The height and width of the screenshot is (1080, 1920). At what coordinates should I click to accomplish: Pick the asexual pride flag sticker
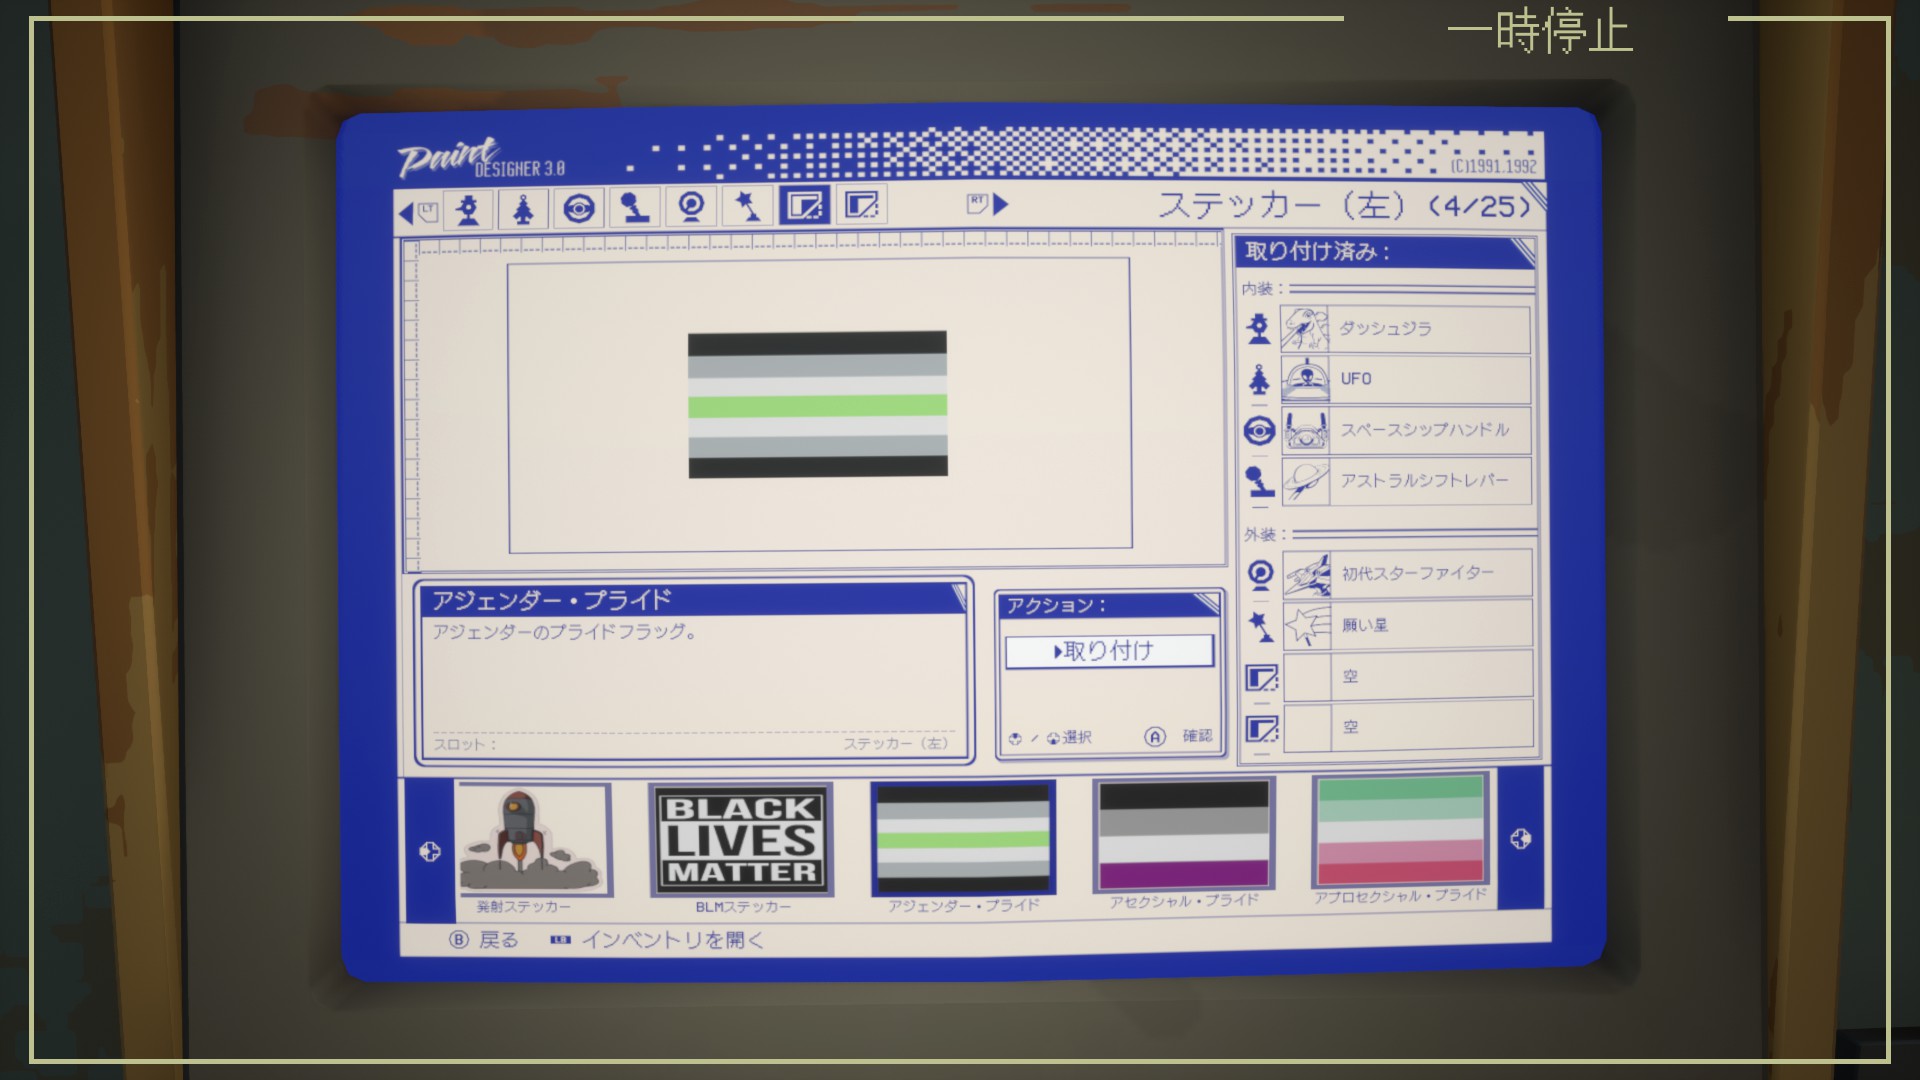1183,835
